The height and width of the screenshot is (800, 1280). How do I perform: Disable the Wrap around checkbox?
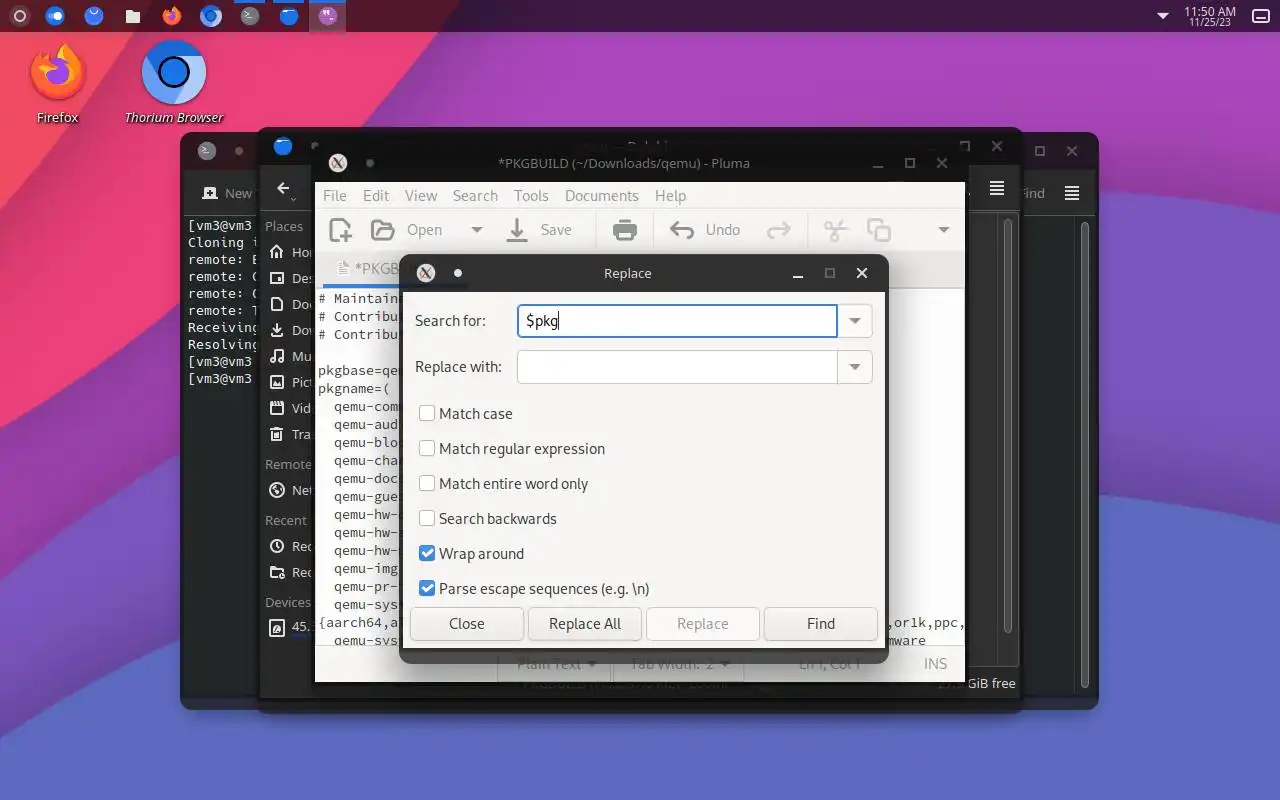tap(427, 553)
